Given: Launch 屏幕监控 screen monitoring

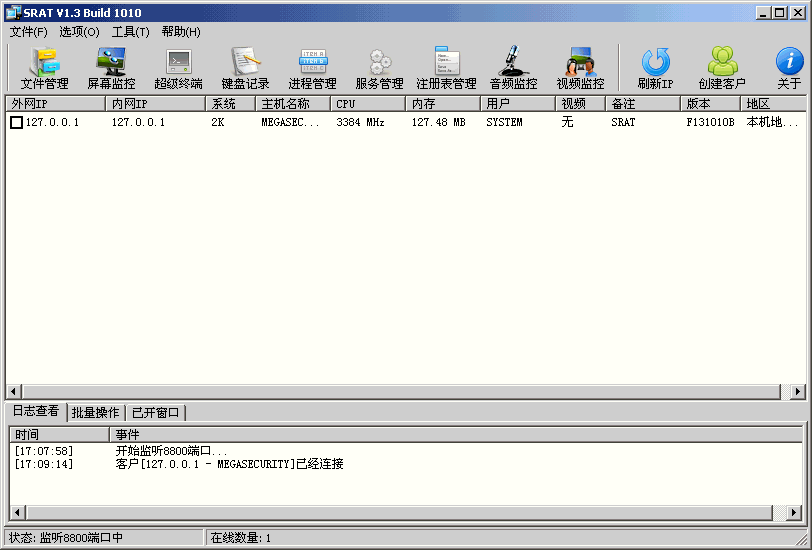Looking at the screenshot, I should click(111, 68).
